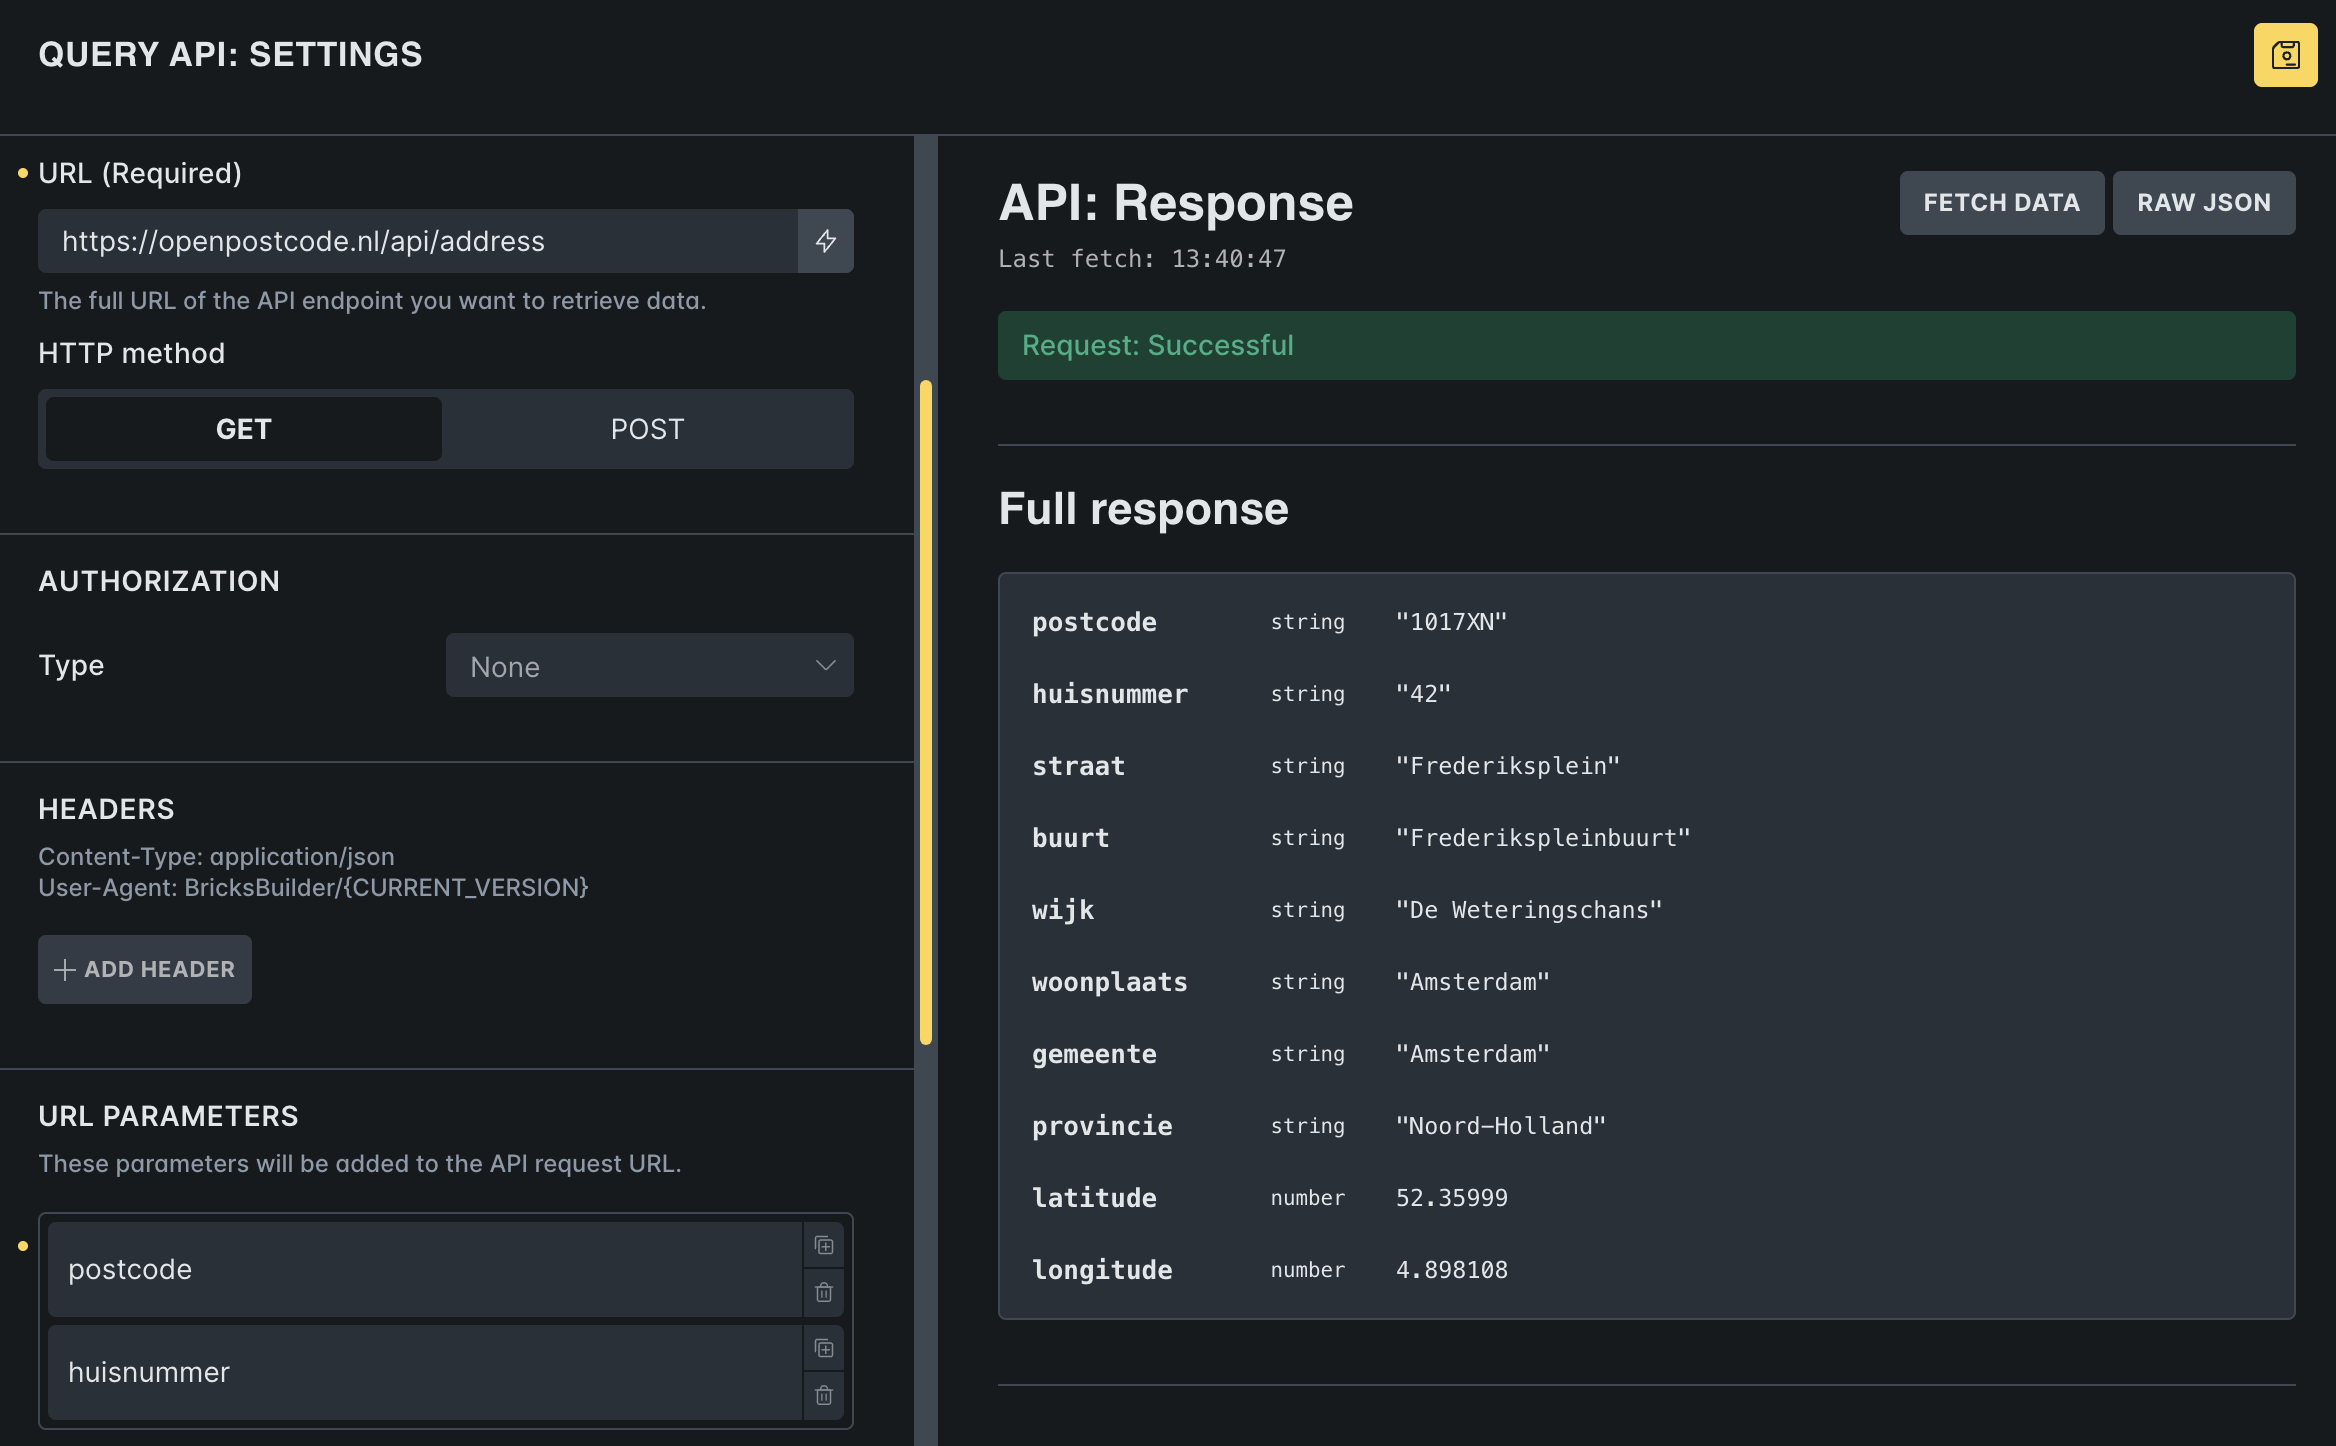Click the API endpoint URL field
Image resolution: width=2336 pixels, height=1446 pixels.
417,241
